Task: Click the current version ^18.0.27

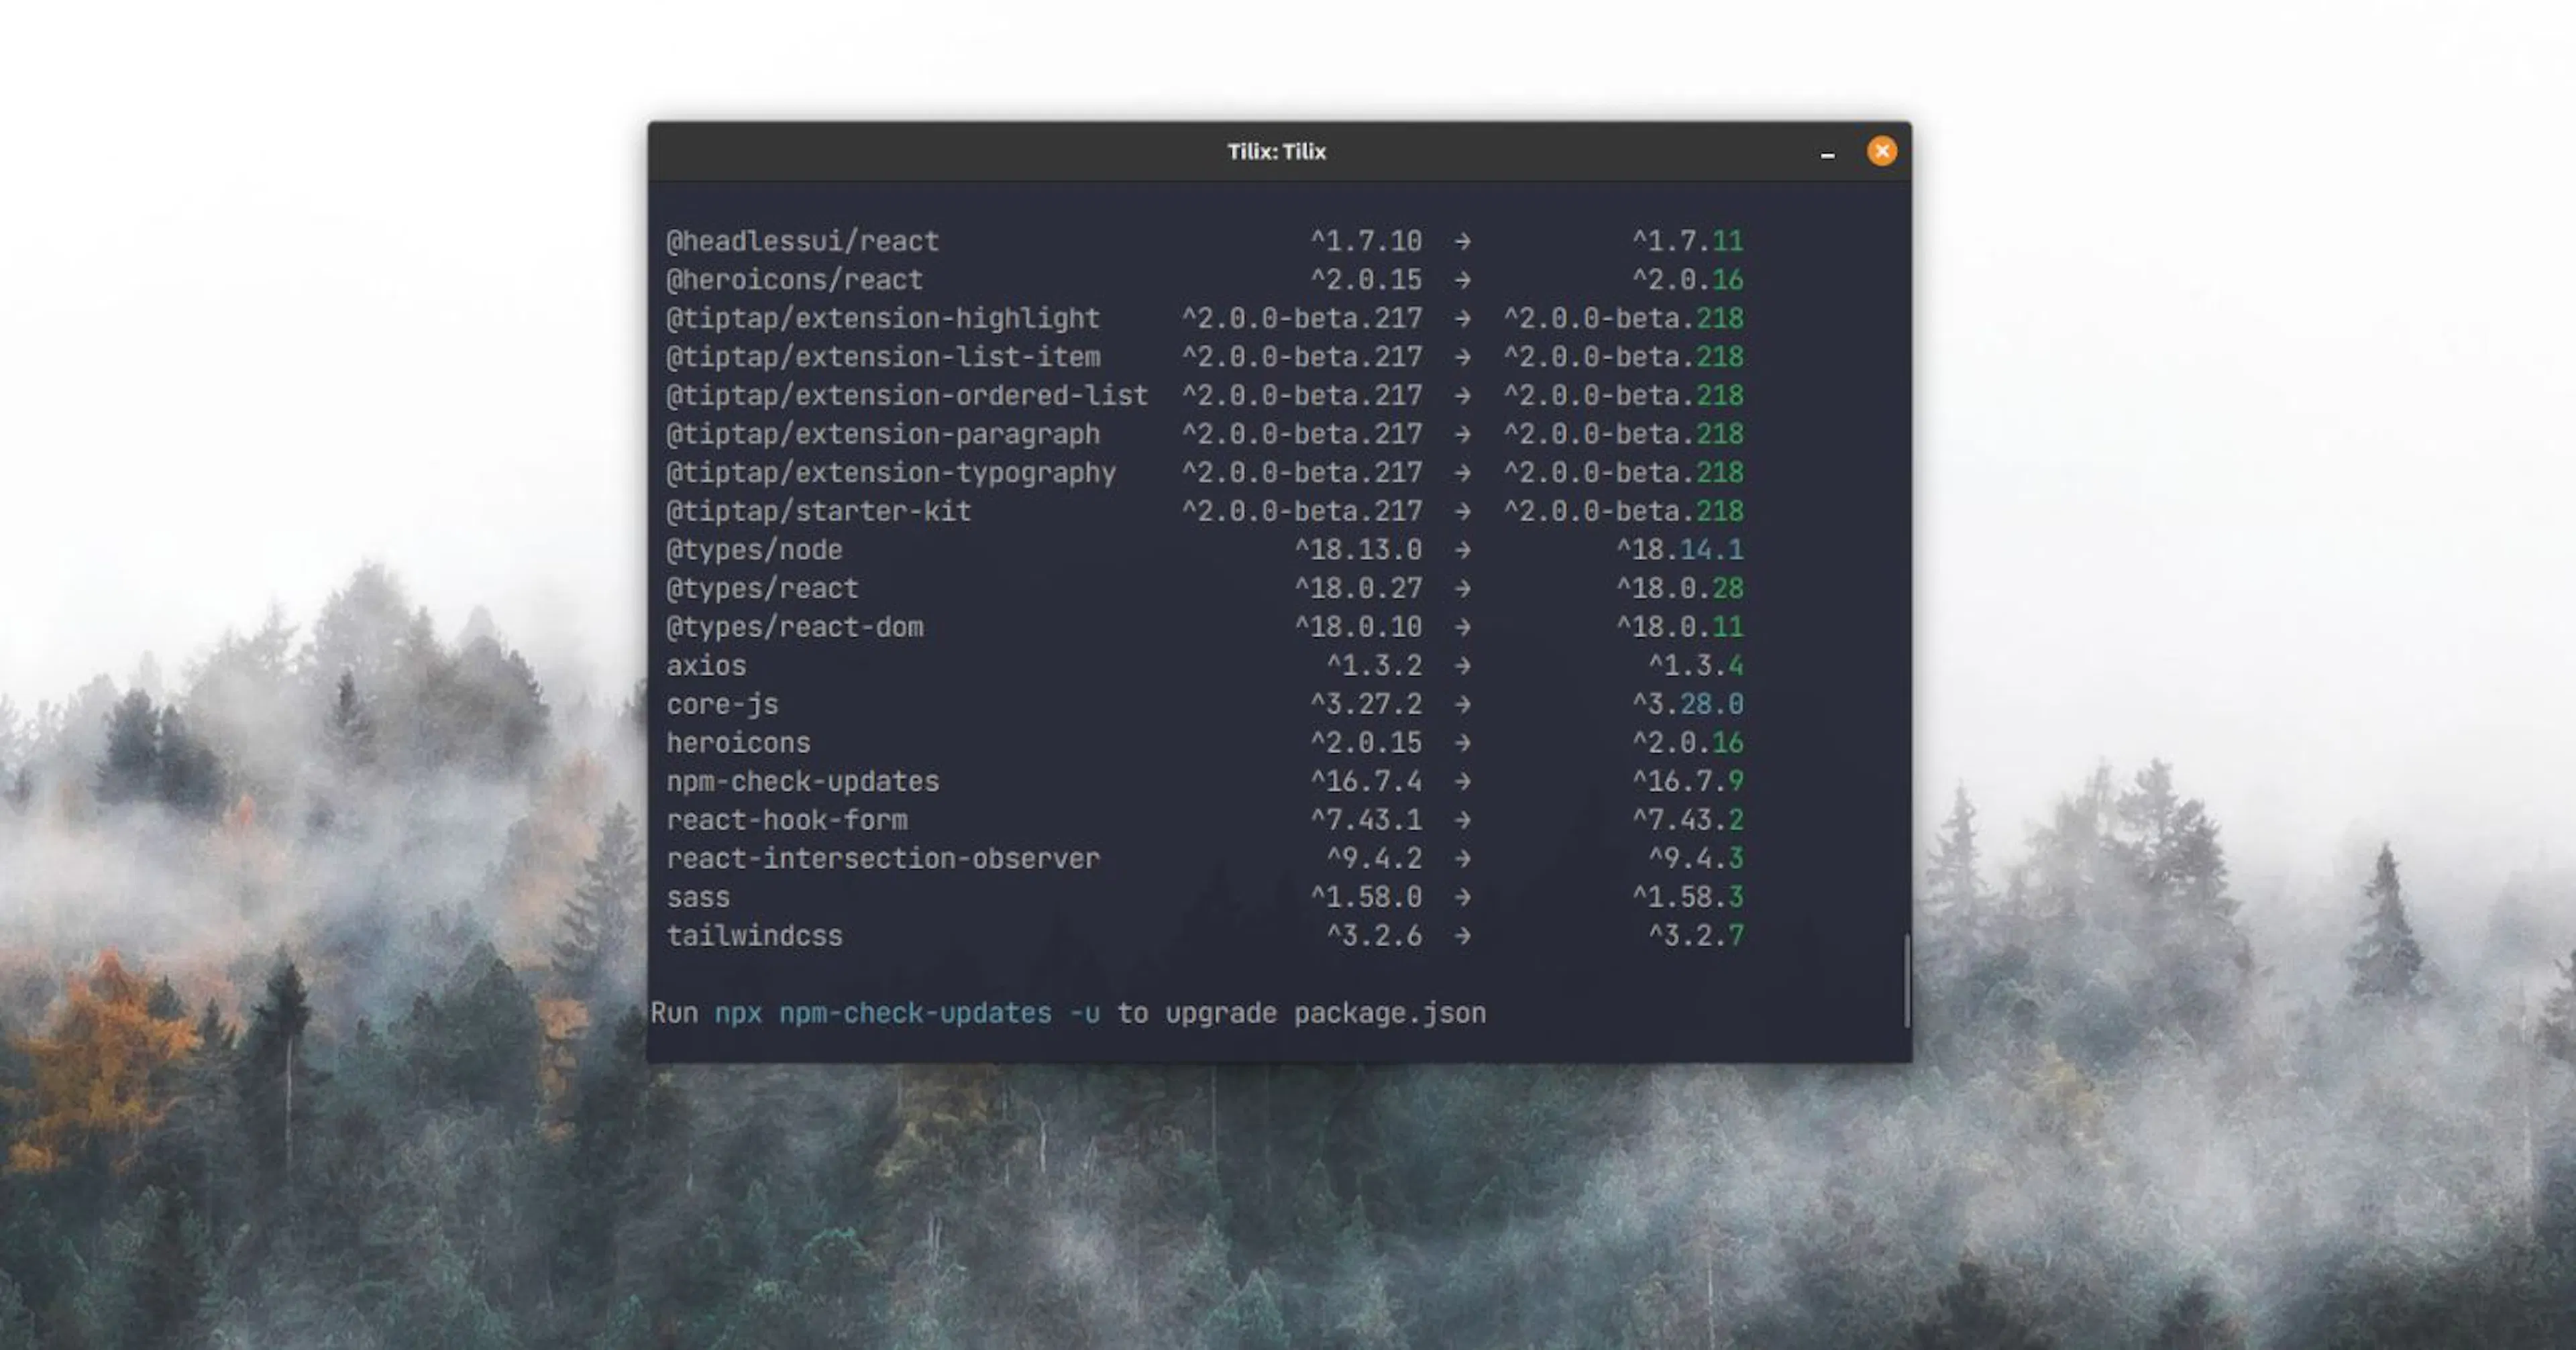Action: [1358, 589]
